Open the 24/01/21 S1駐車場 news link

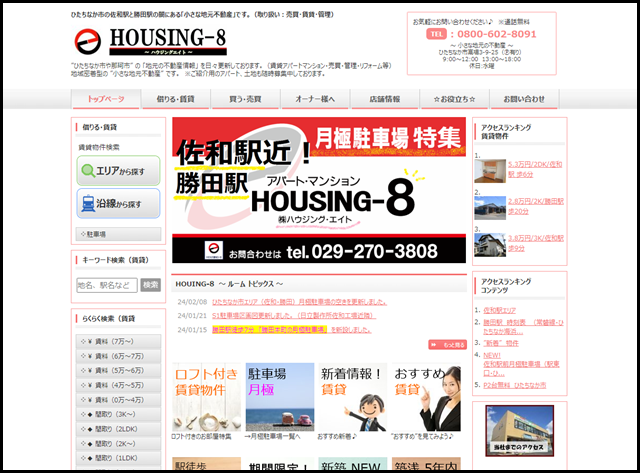[x=294, y=315]
